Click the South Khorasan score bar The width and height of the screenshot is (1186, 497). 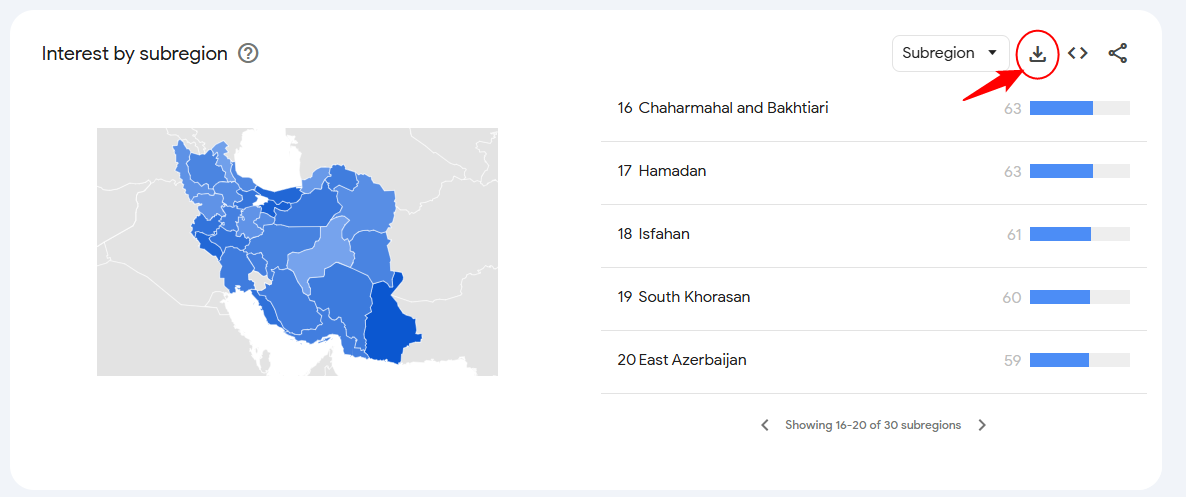point(1079,297)
